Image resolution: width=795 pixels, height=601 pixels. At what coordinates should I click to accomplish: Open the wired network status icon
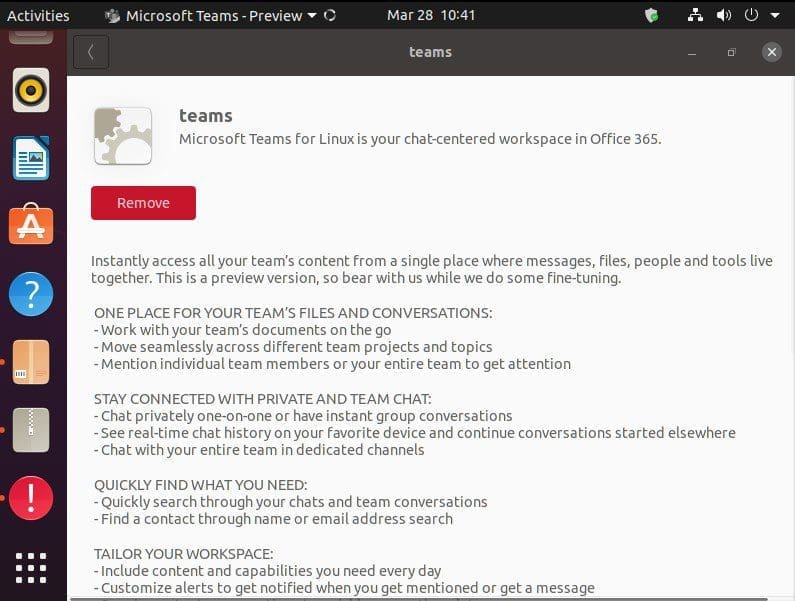pos(696,15)
